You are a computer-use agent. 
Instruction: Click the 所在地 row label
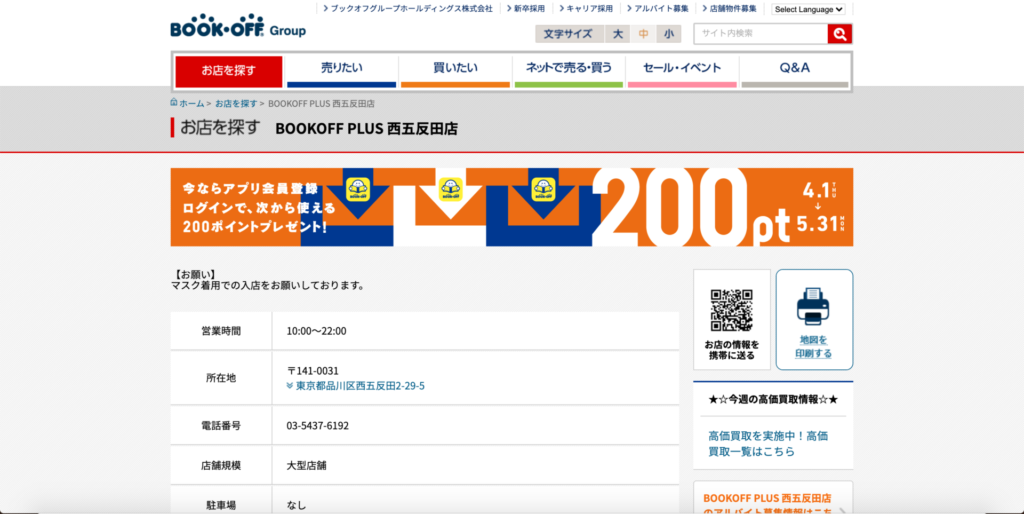tap(221, 378)
